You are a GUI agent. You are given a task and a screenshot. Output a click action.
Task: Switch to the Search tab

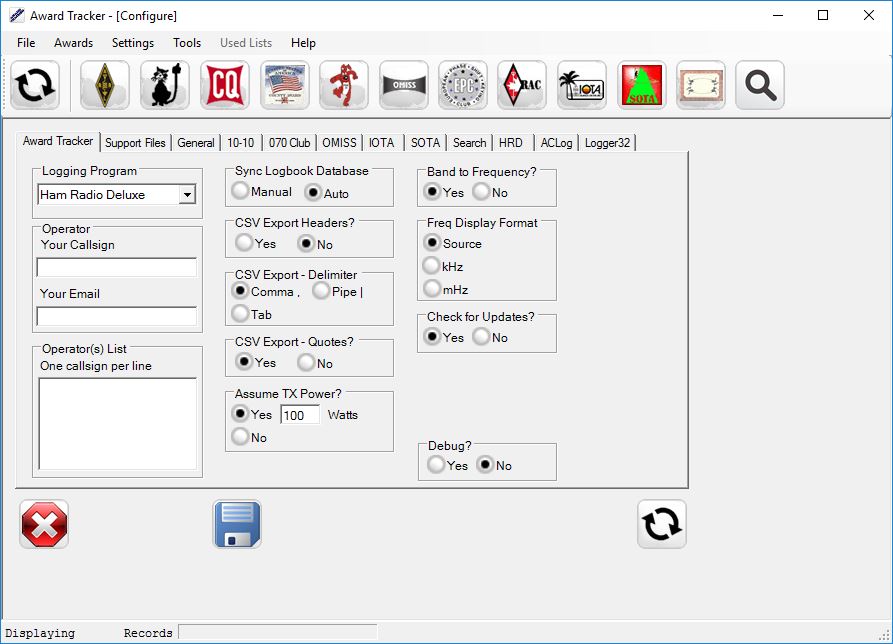point(470,142)
